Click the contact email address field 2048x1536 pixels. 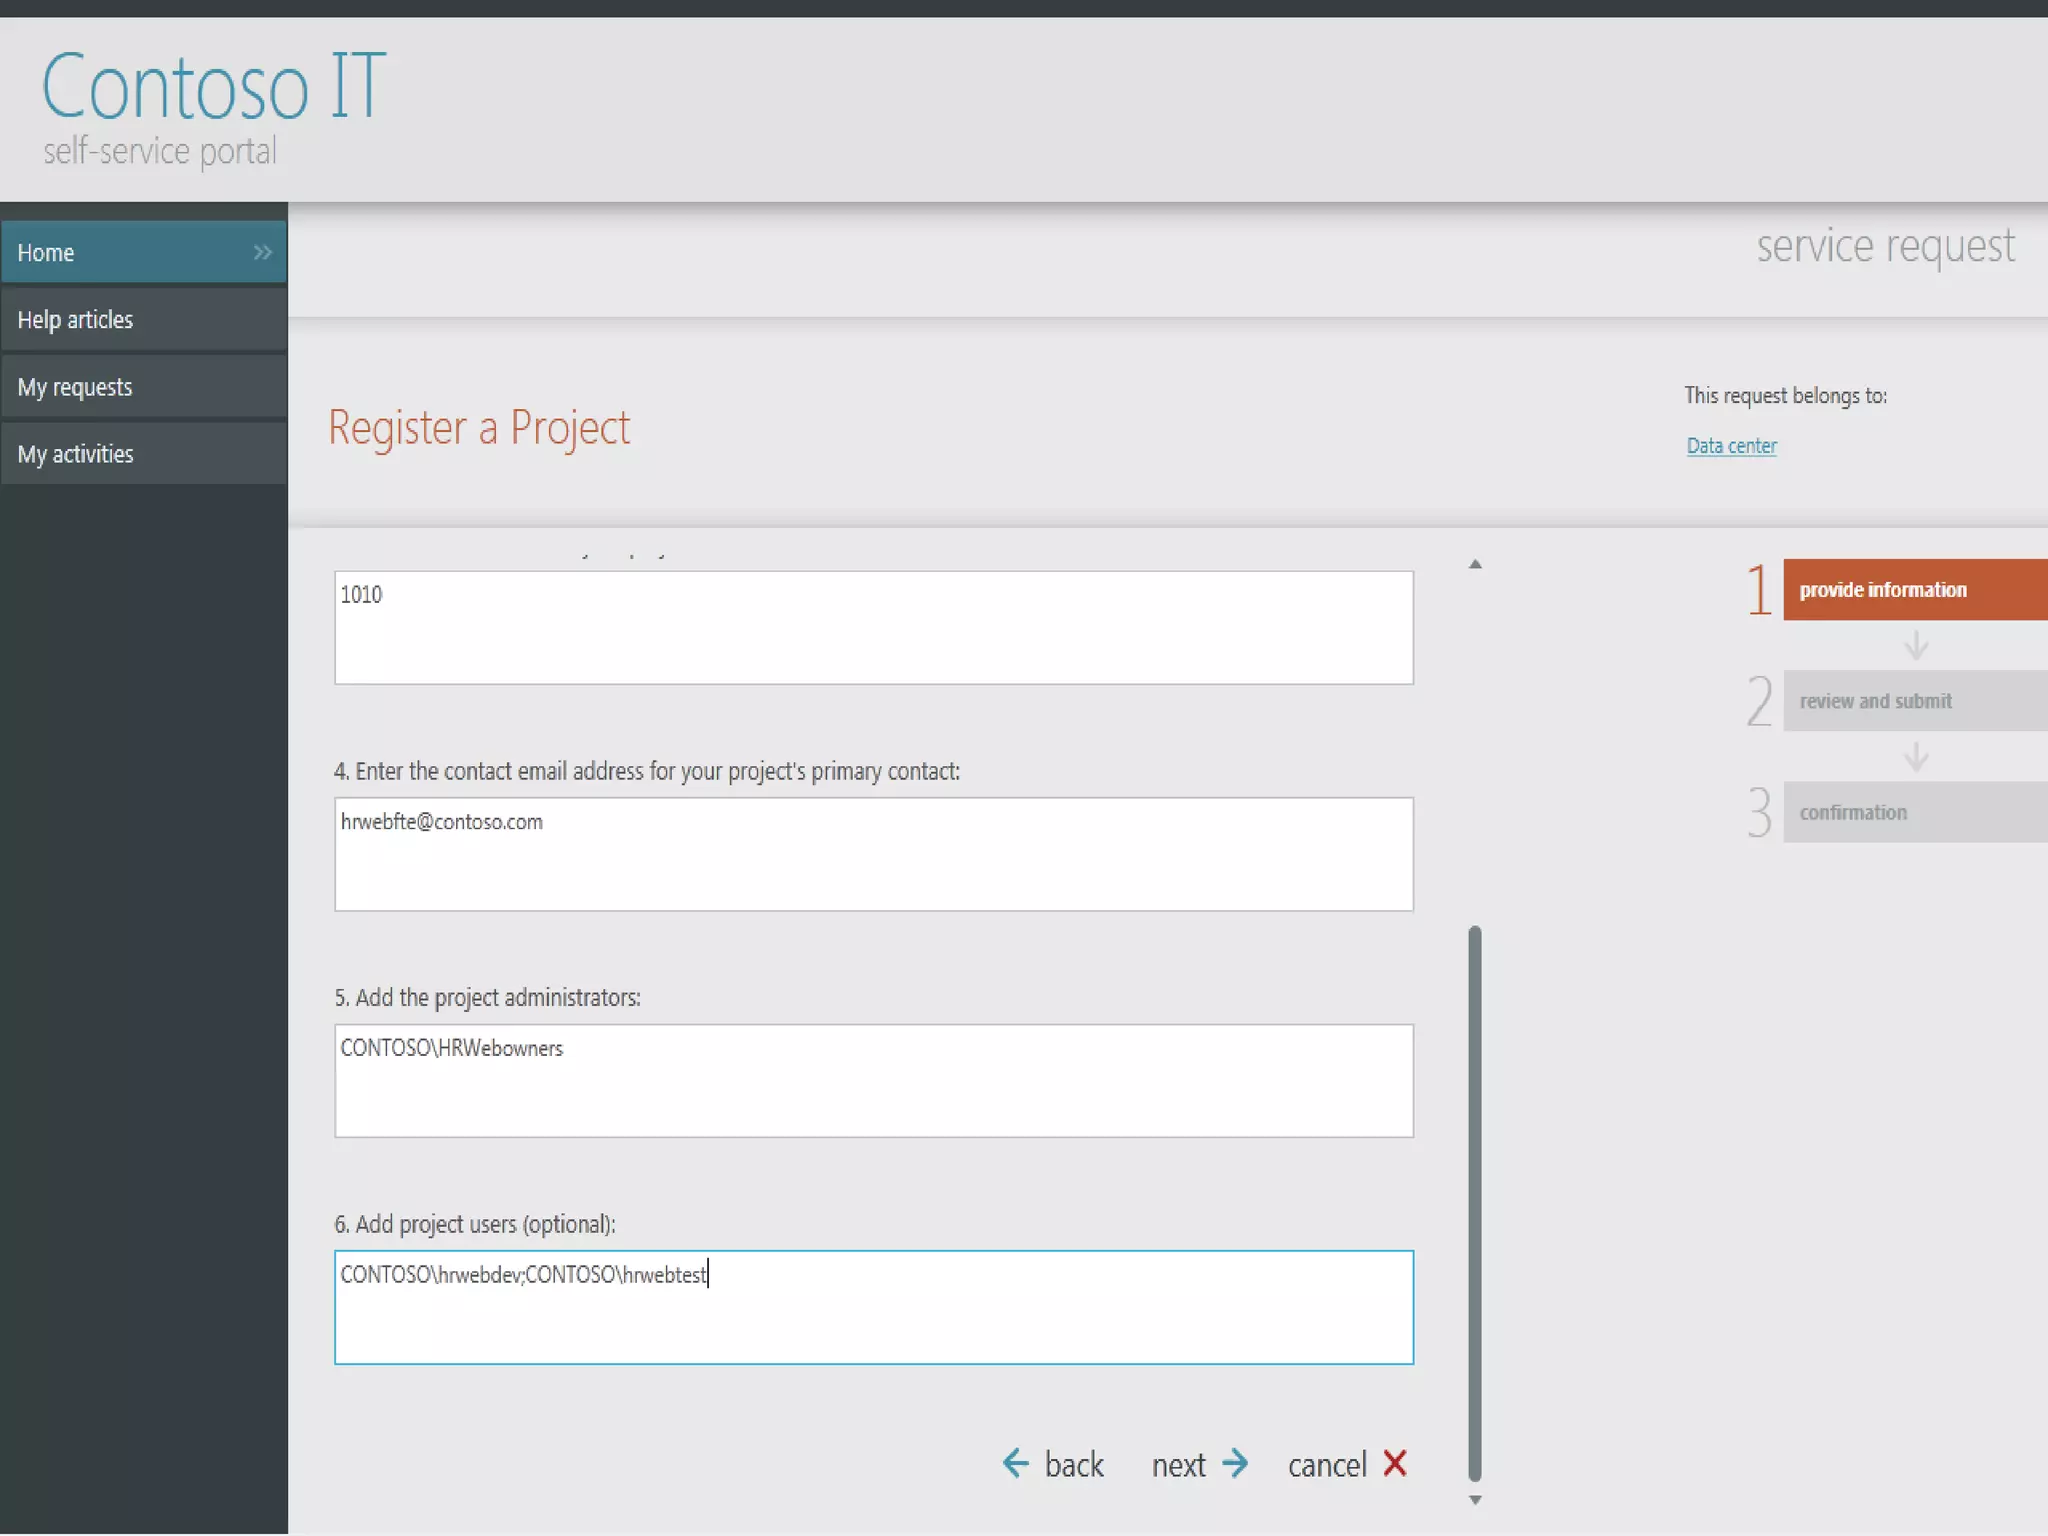tap(873, 854)
